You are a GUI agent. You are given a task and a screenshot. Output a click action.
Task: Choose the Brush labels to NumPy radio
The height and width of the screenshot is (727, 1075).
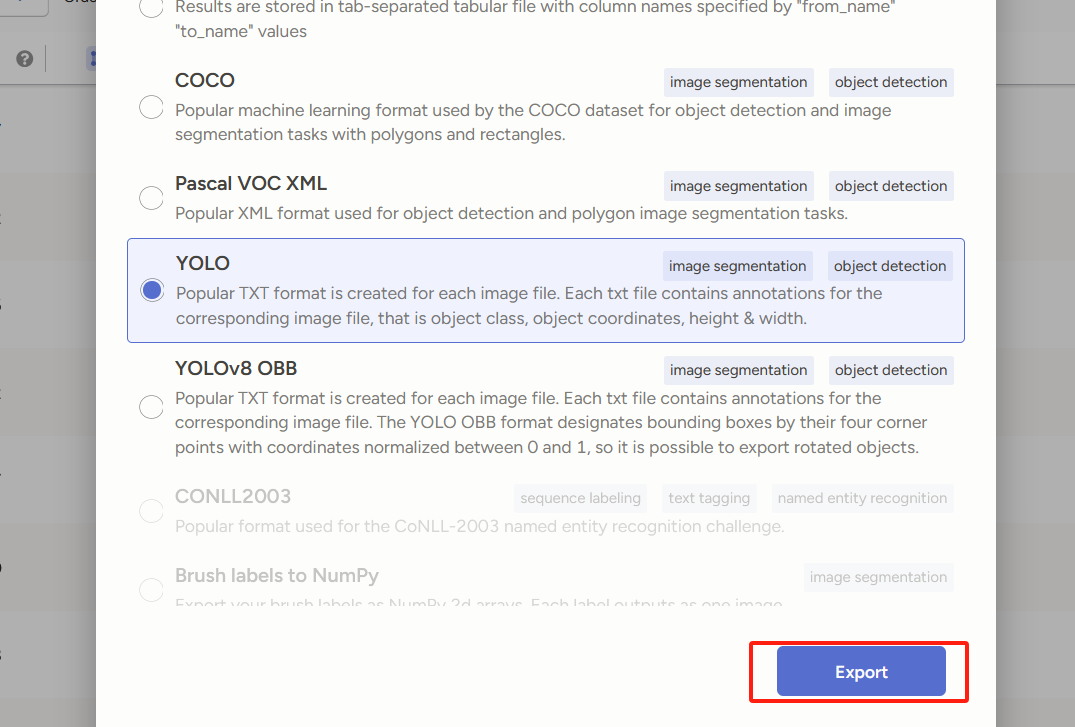pos(151,590)
